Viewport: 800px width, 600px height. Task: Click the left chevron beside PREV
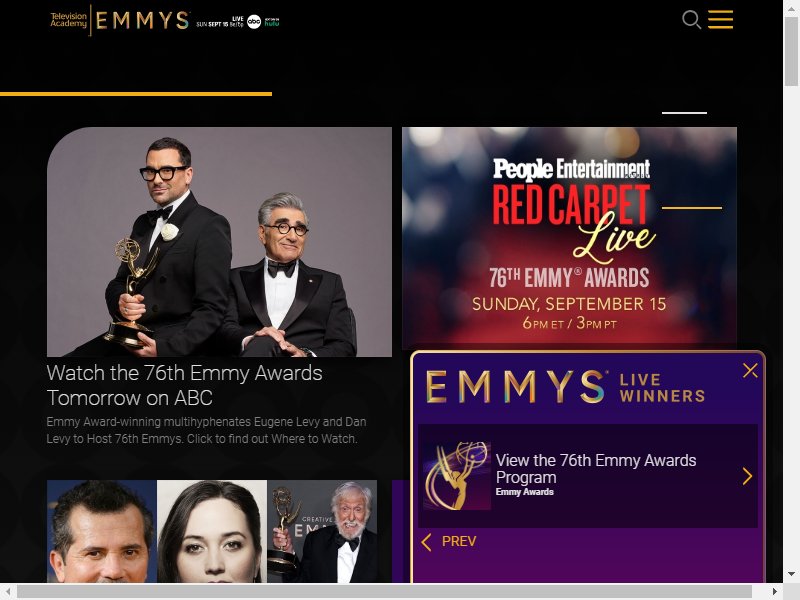(427, 542)
